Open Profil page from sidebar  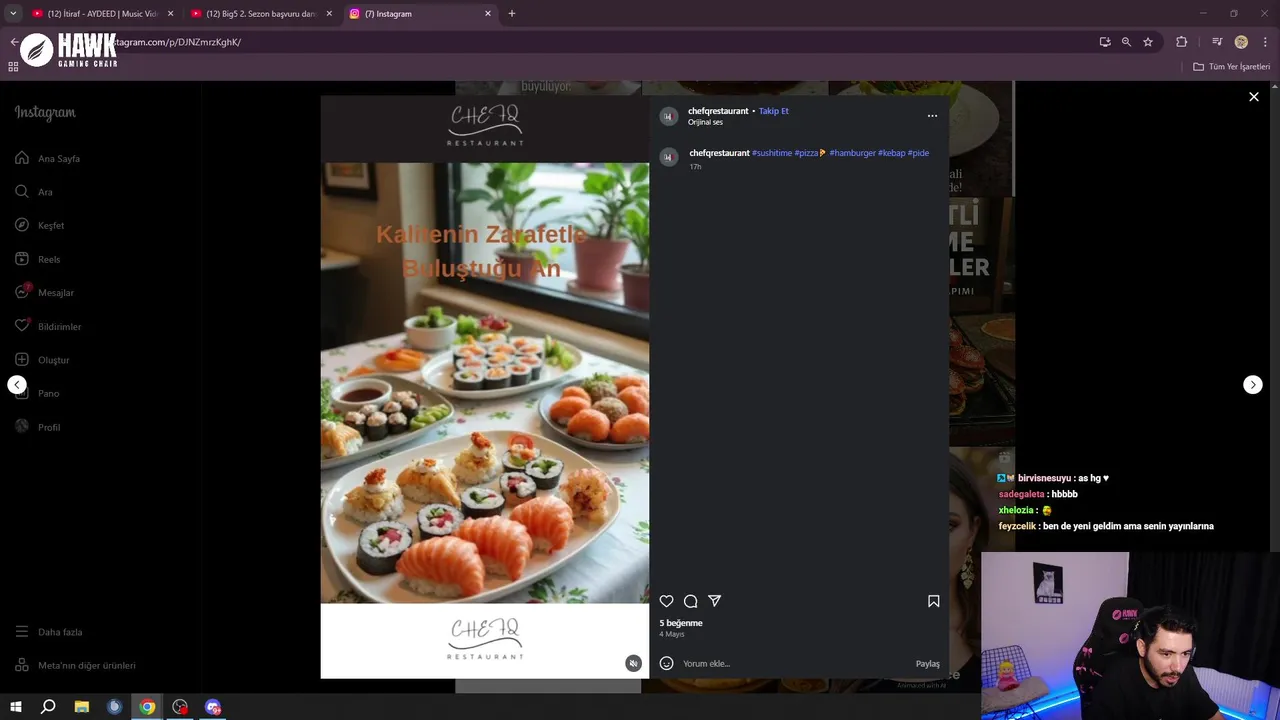point(38,427)
